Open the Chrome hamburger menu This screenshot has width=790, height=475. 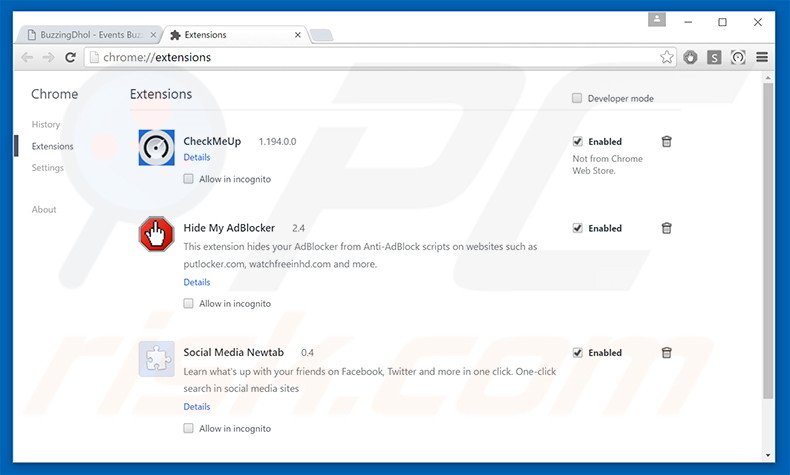pyautogui.click(x=762, y=57)
